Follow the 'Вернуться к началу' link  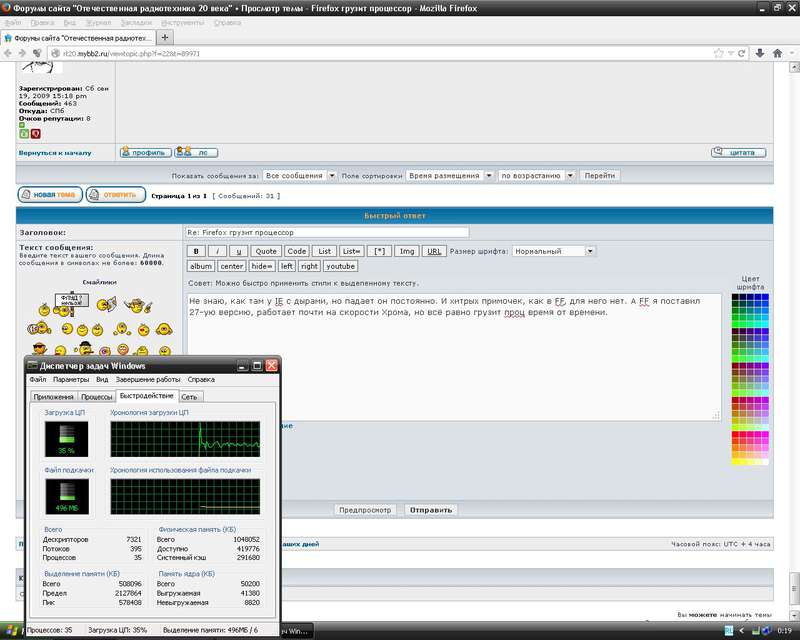pos(55,153)
